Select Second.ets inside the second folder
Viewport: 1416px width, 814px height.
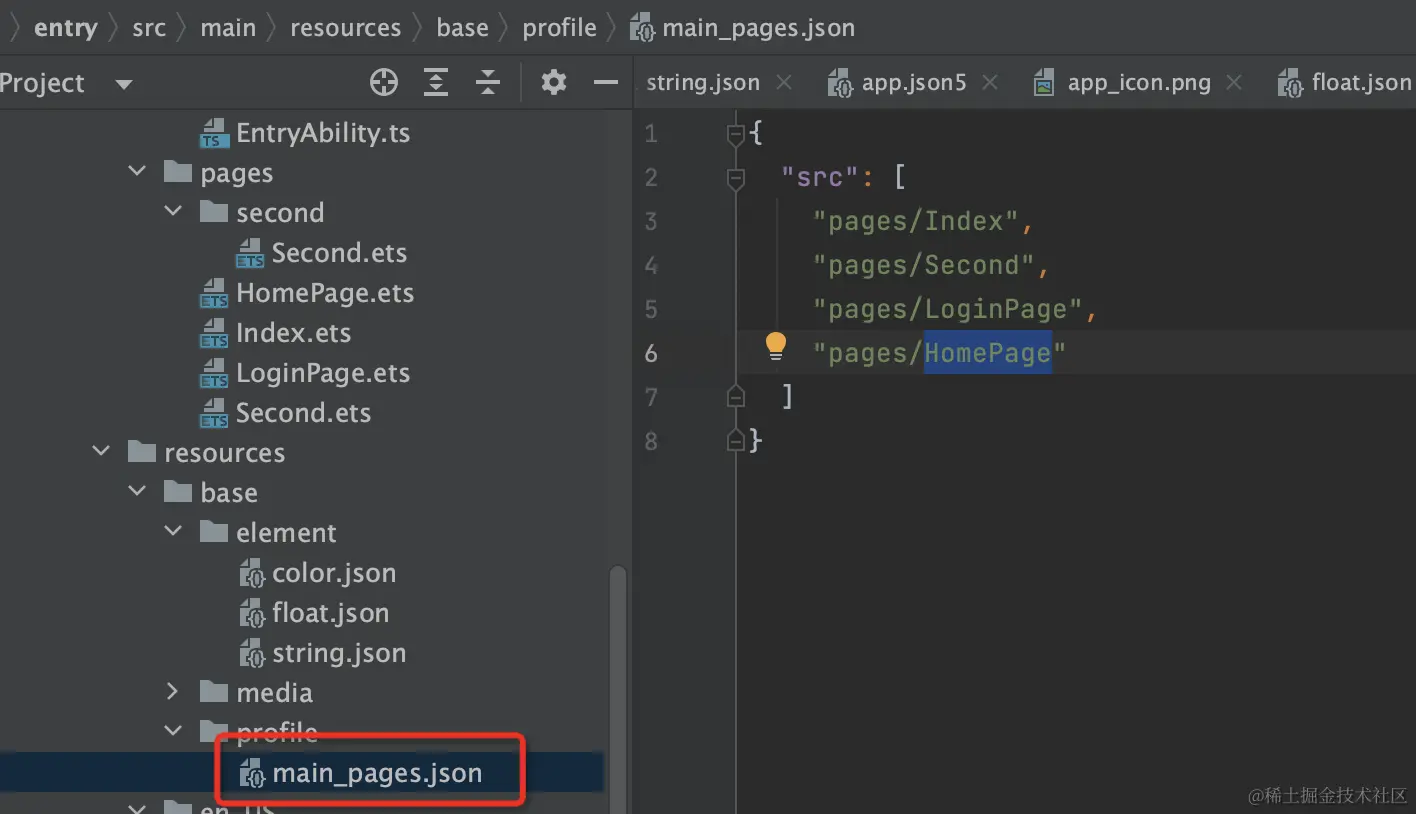coord(339,253)
